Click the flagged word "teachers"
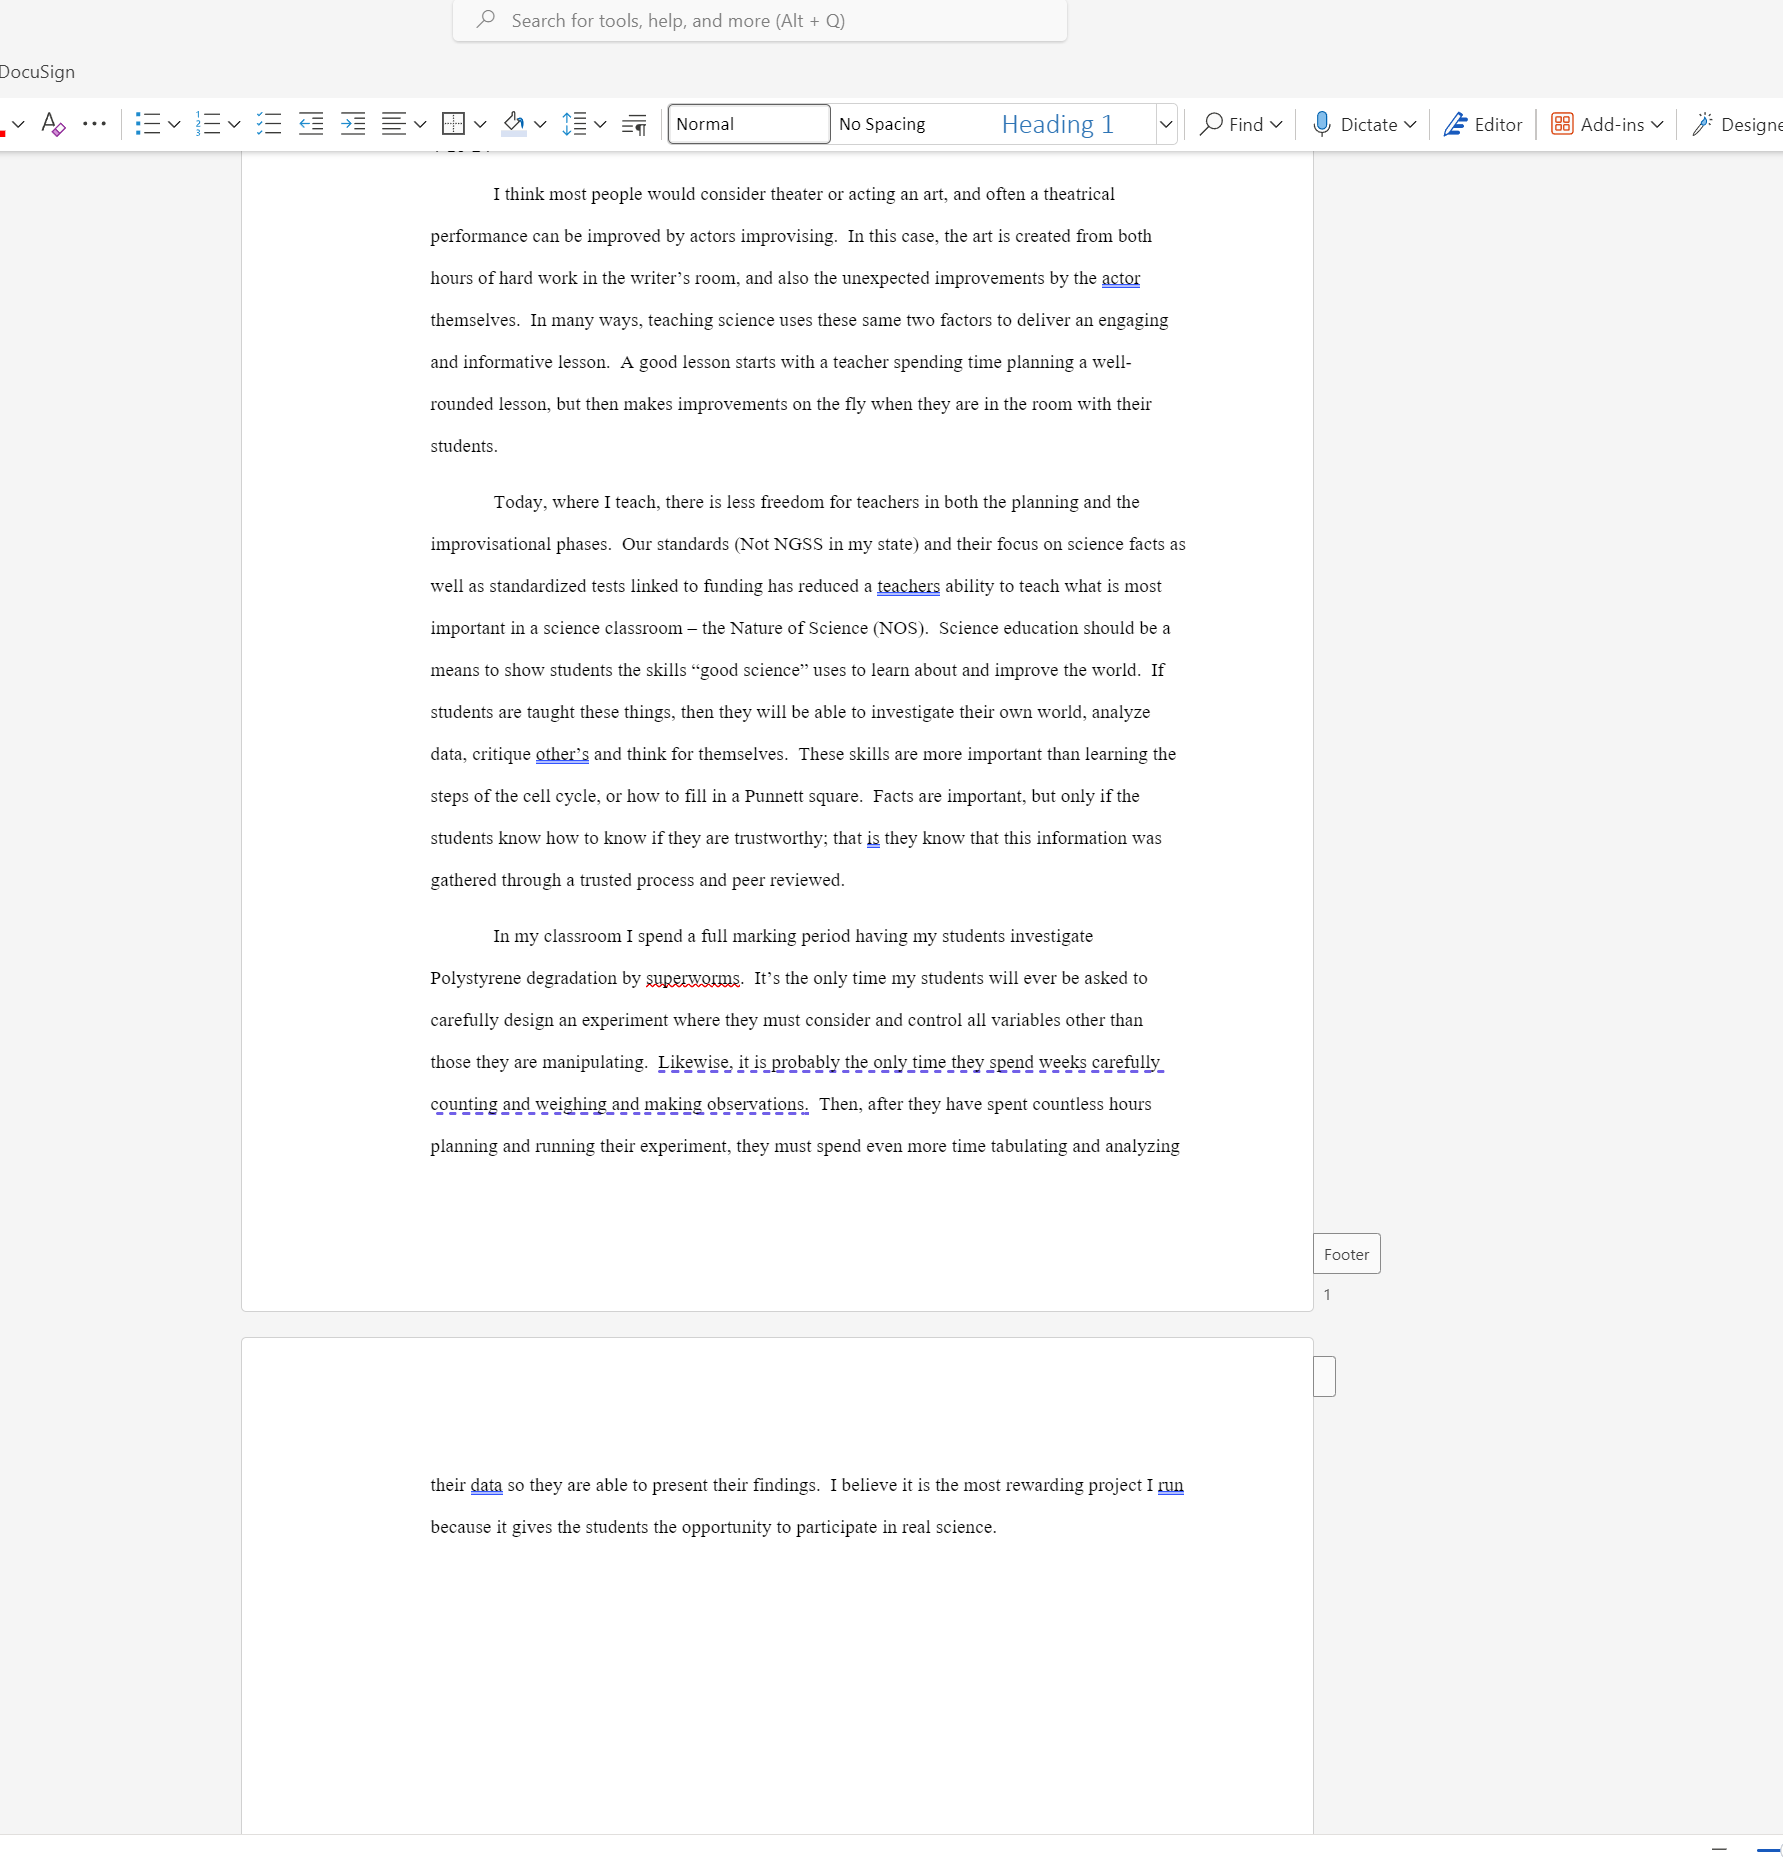Screen dimensions: 1783x1865 [x=908, y=586]
